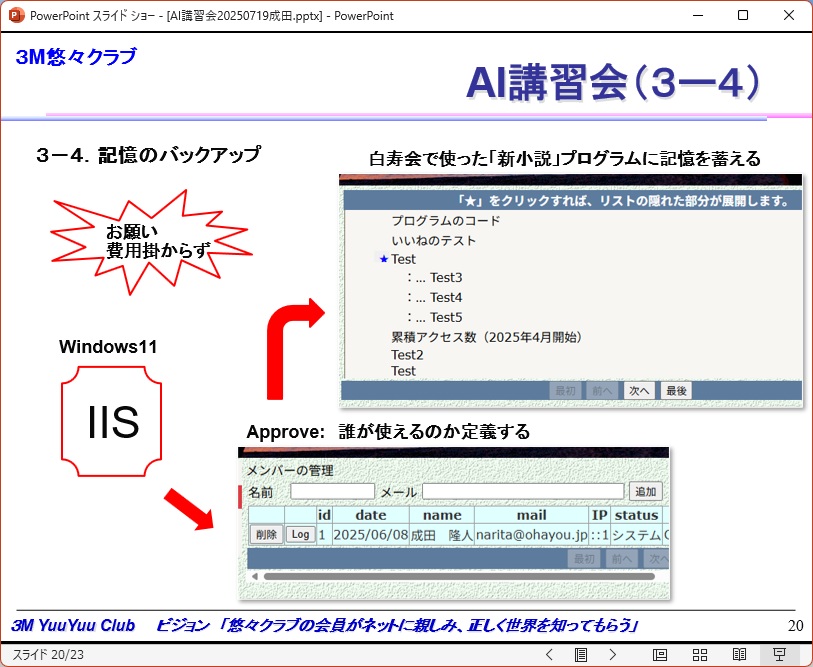Click the 名前 text input field
The width and height of the screenshot is (813, 667).
(x=332, y=492)
